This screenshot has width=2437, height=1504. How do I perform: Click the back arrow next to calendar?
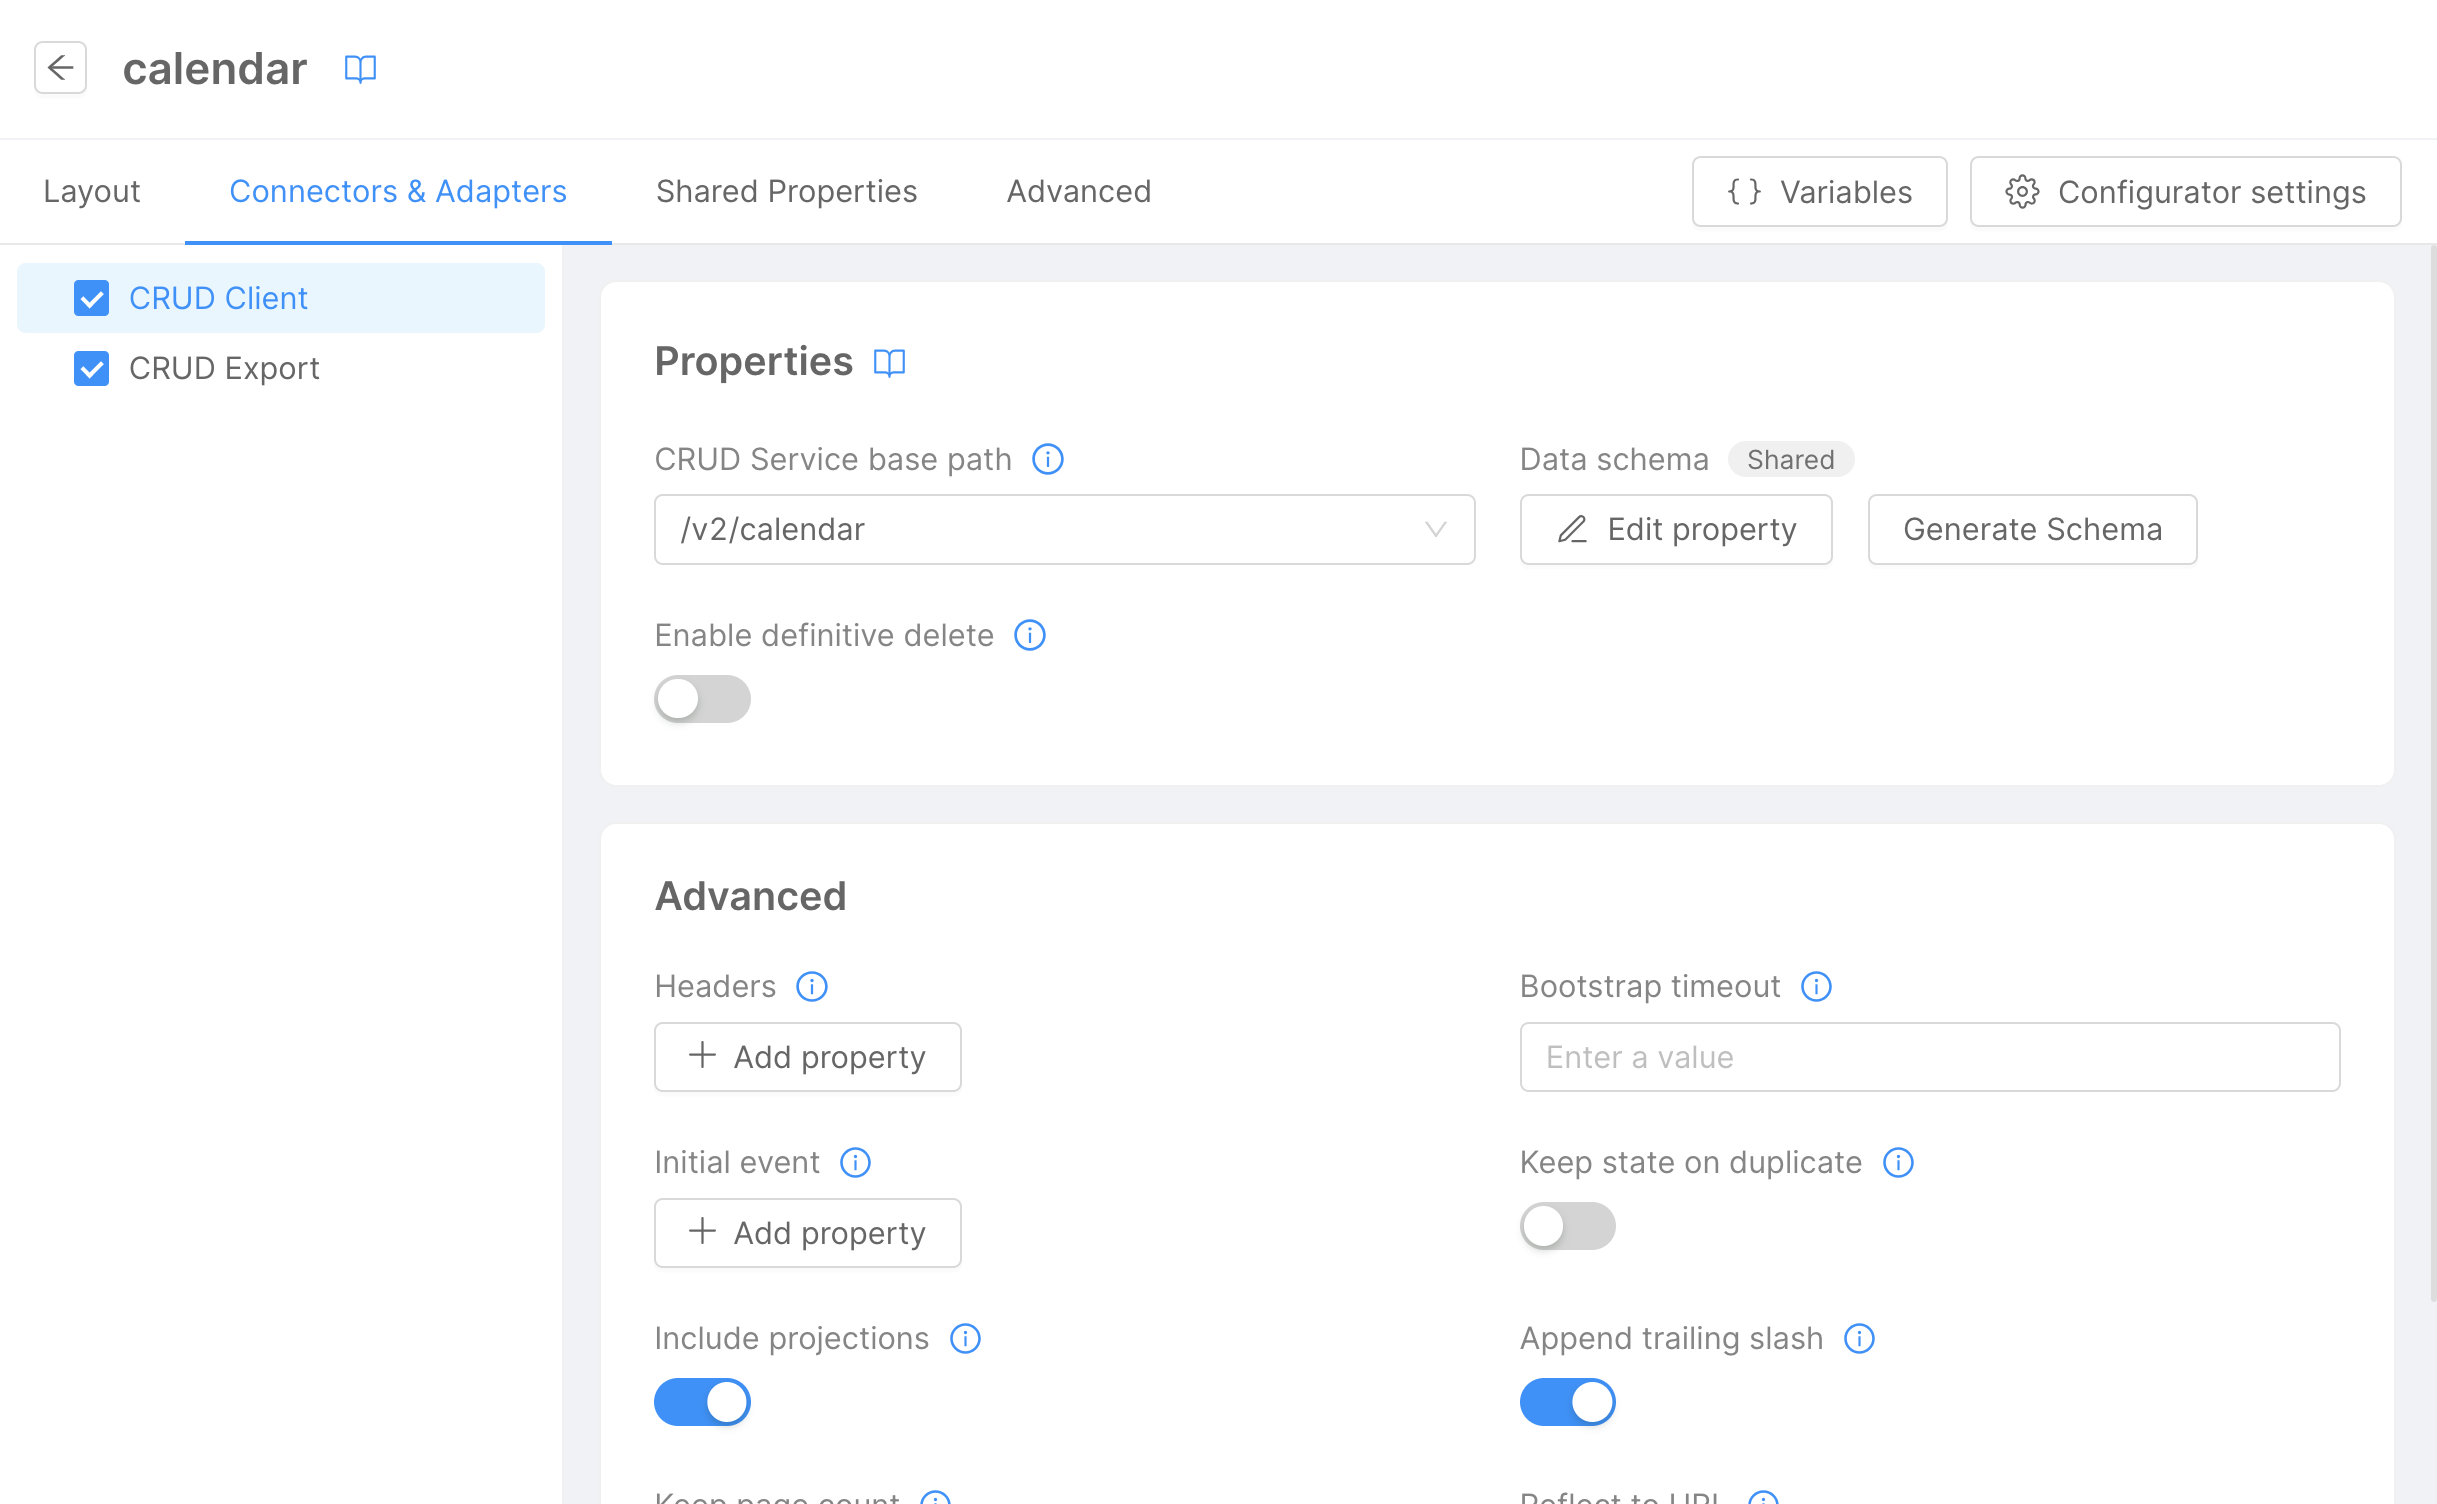pos(60,68)
